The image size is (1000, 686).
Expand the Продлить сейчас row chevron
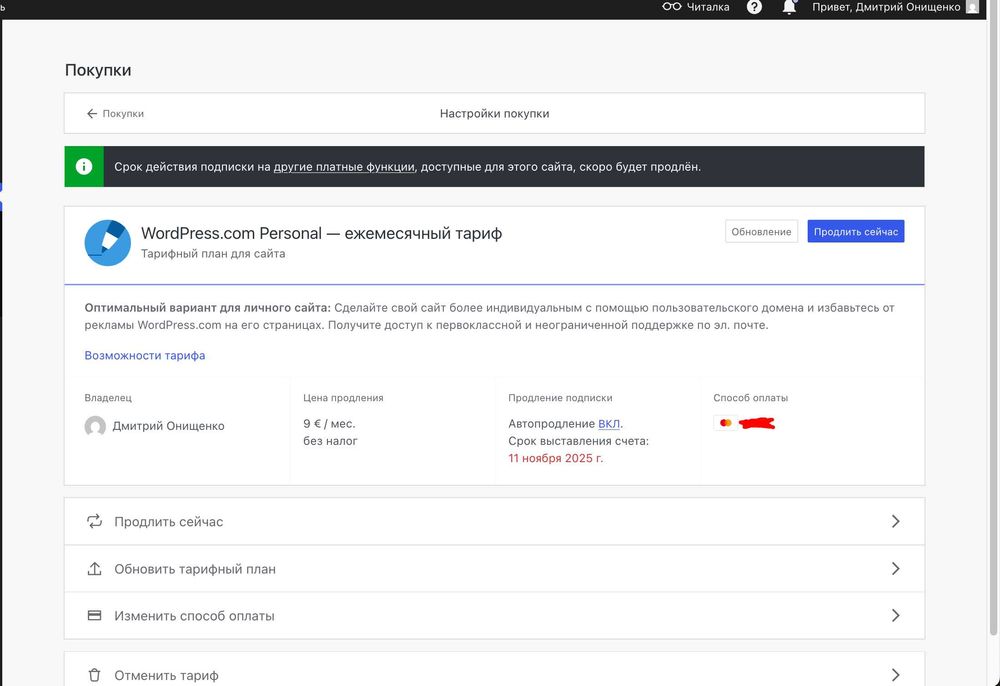coord(895,521)
